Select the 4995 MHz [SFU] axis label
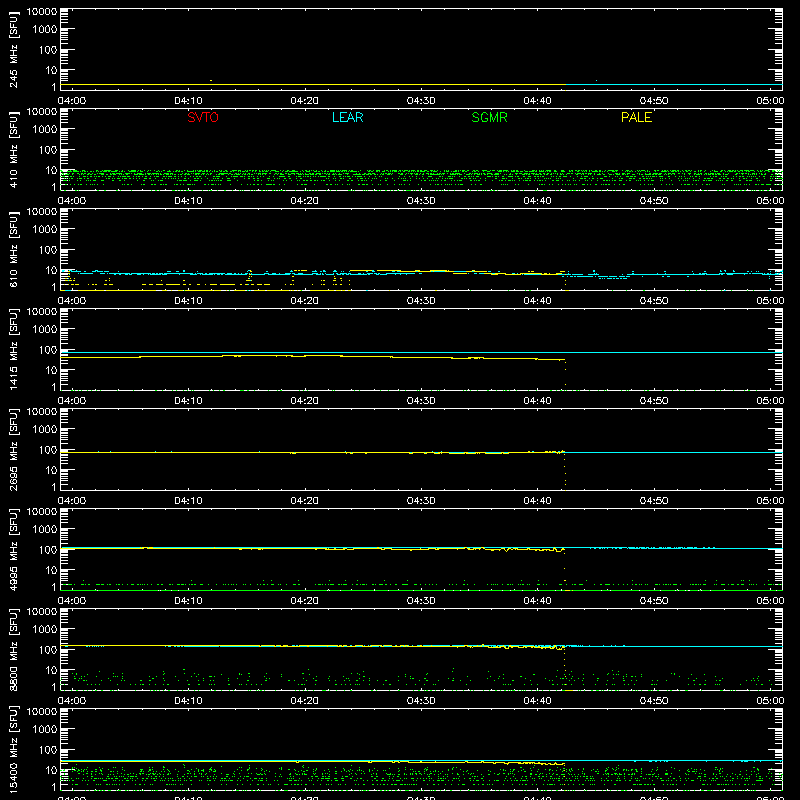The image size is (800, 800). pyautogui.click(x=13, y=549)
